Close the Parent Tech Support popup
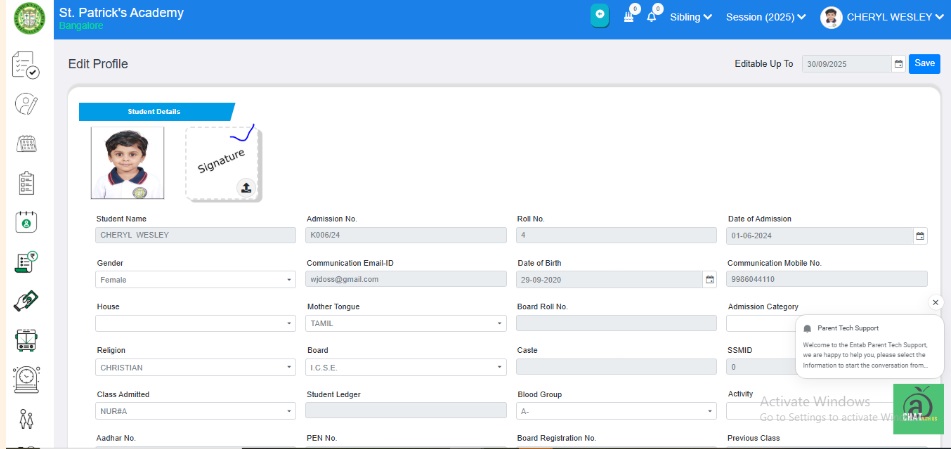This screenshot has width=951, height=449. 935,302
